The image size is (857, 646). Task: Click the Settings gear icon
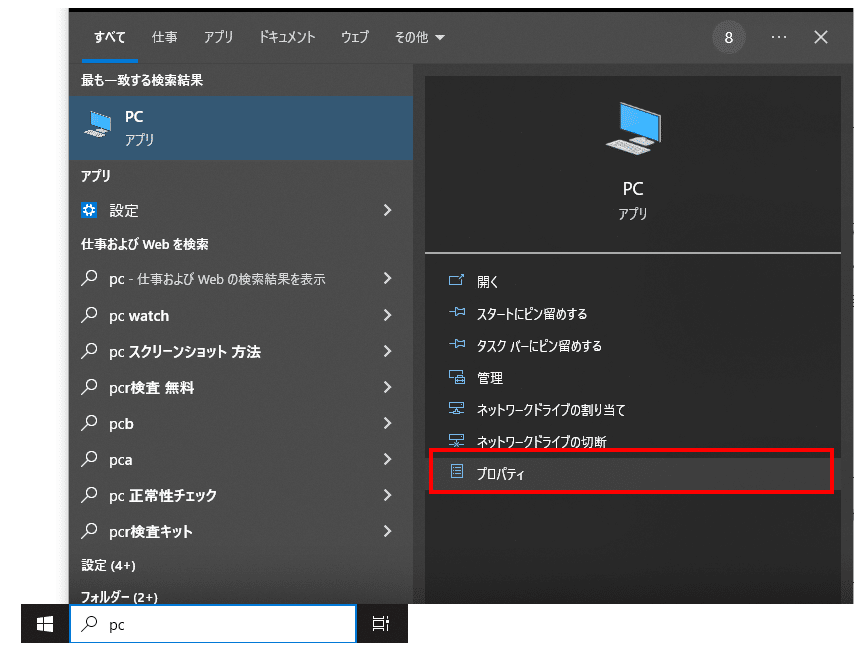click(x=89, y=210)
